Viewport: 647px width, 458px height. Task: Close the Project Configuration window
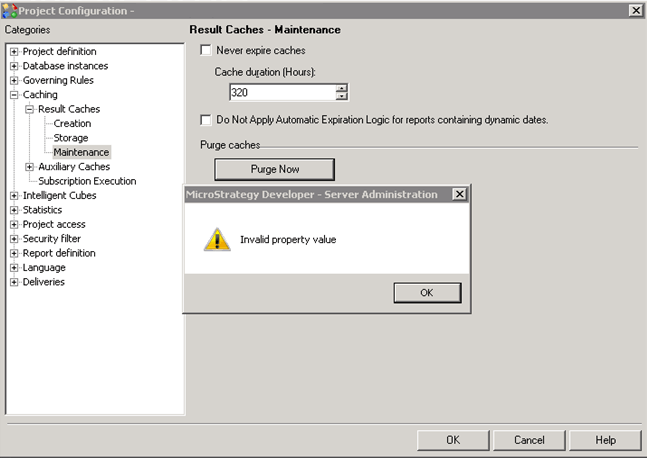coord(635,9)
